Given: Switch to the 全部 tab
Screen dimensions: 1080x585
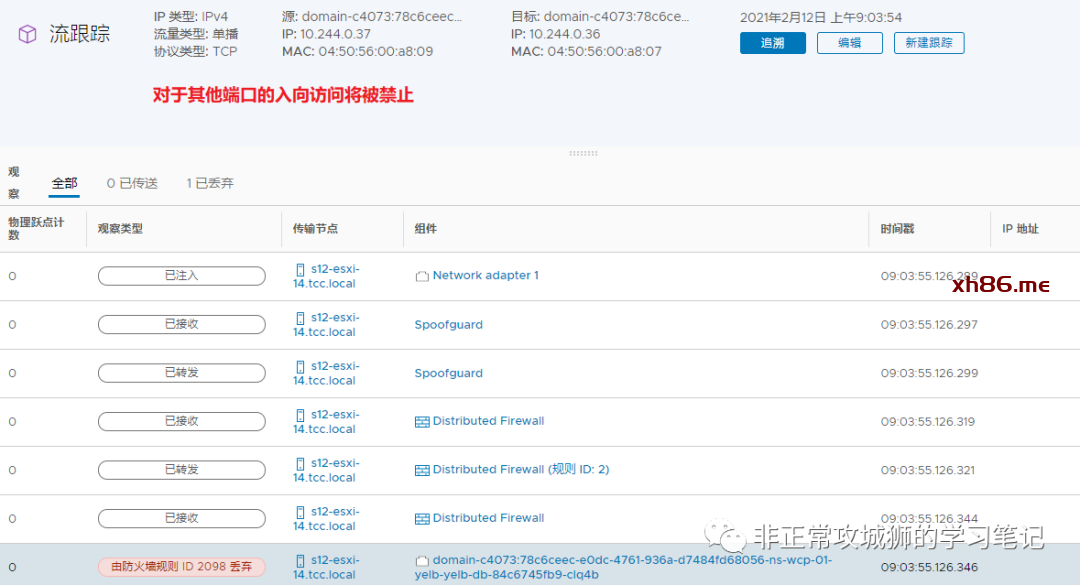Looking at the screenshot, I should coord(65,184).
